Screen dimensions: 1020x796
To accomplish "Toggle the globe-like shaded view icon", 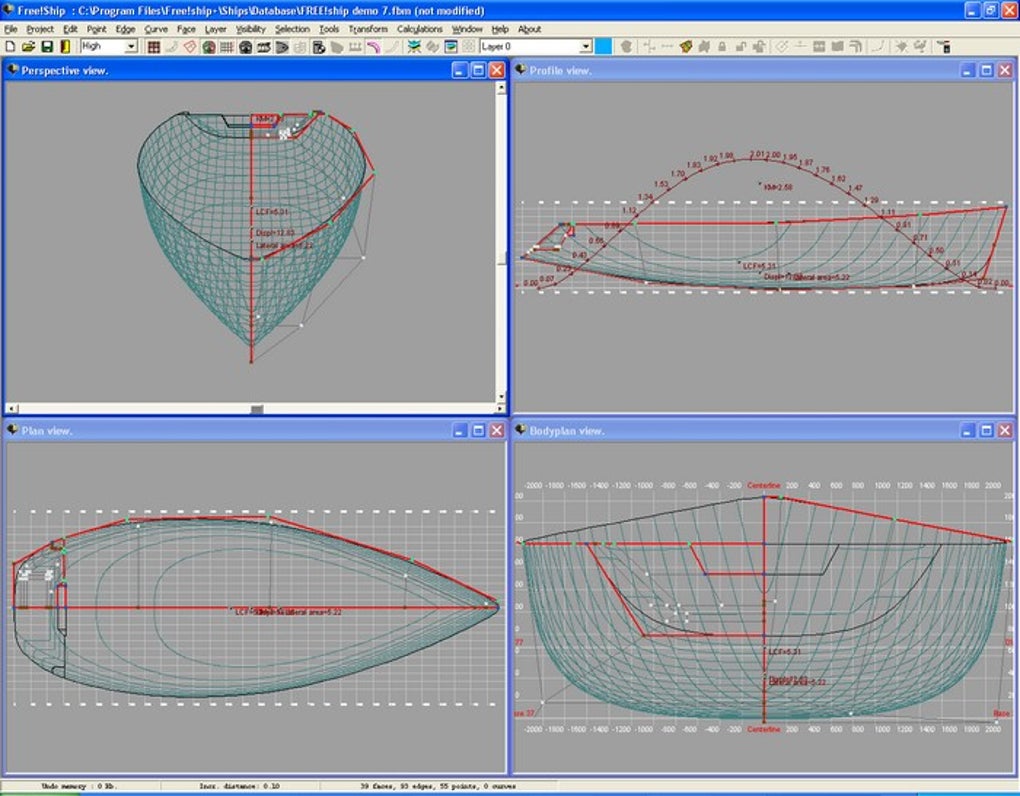I will 208,47.
